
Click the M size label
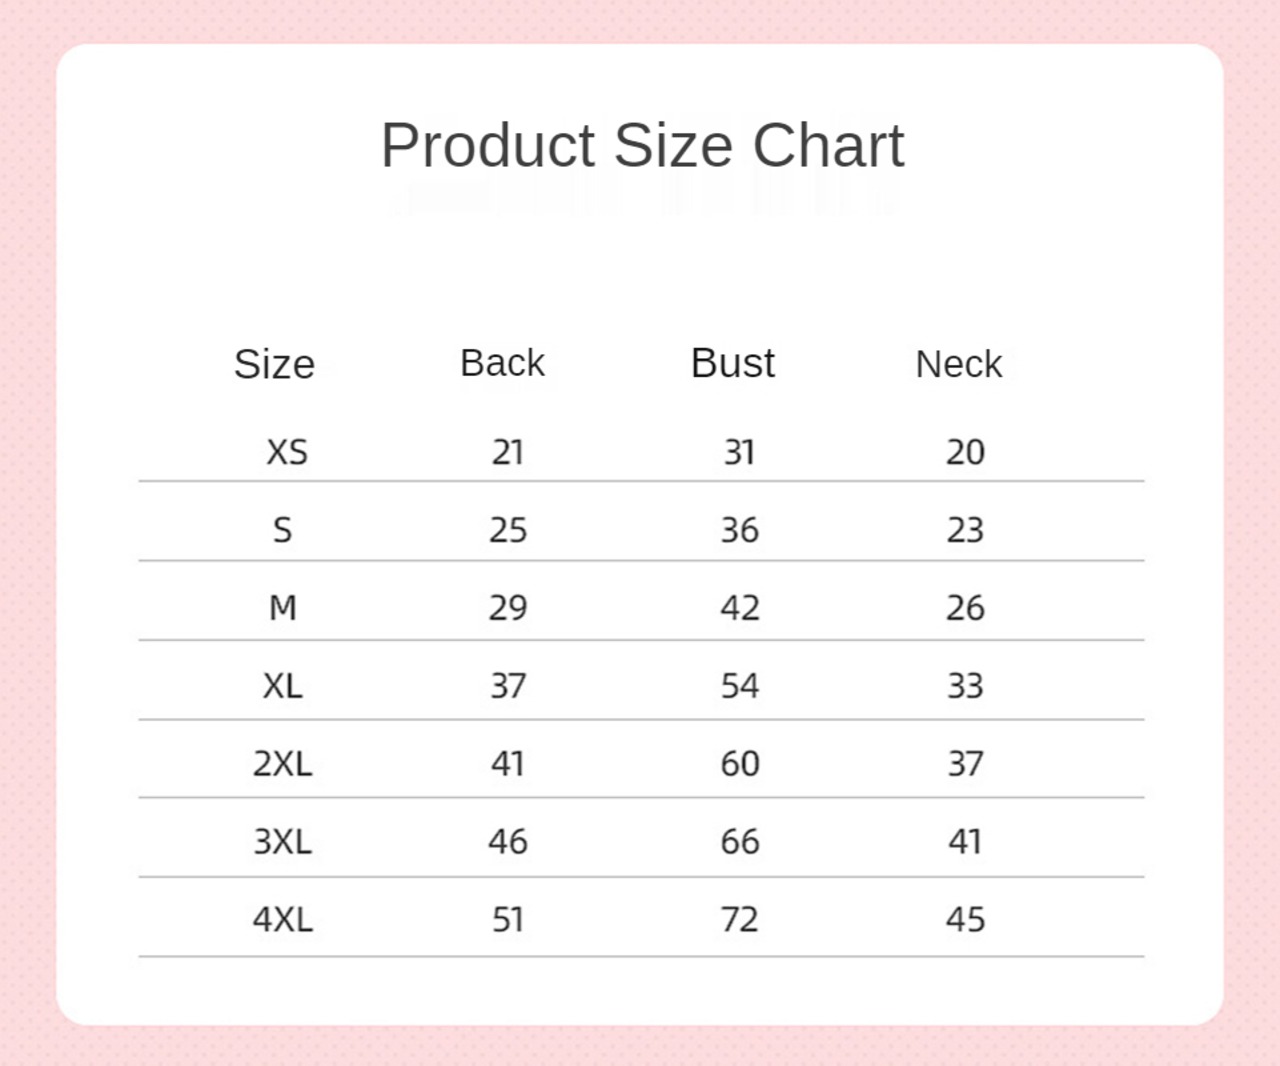point(283,608)
